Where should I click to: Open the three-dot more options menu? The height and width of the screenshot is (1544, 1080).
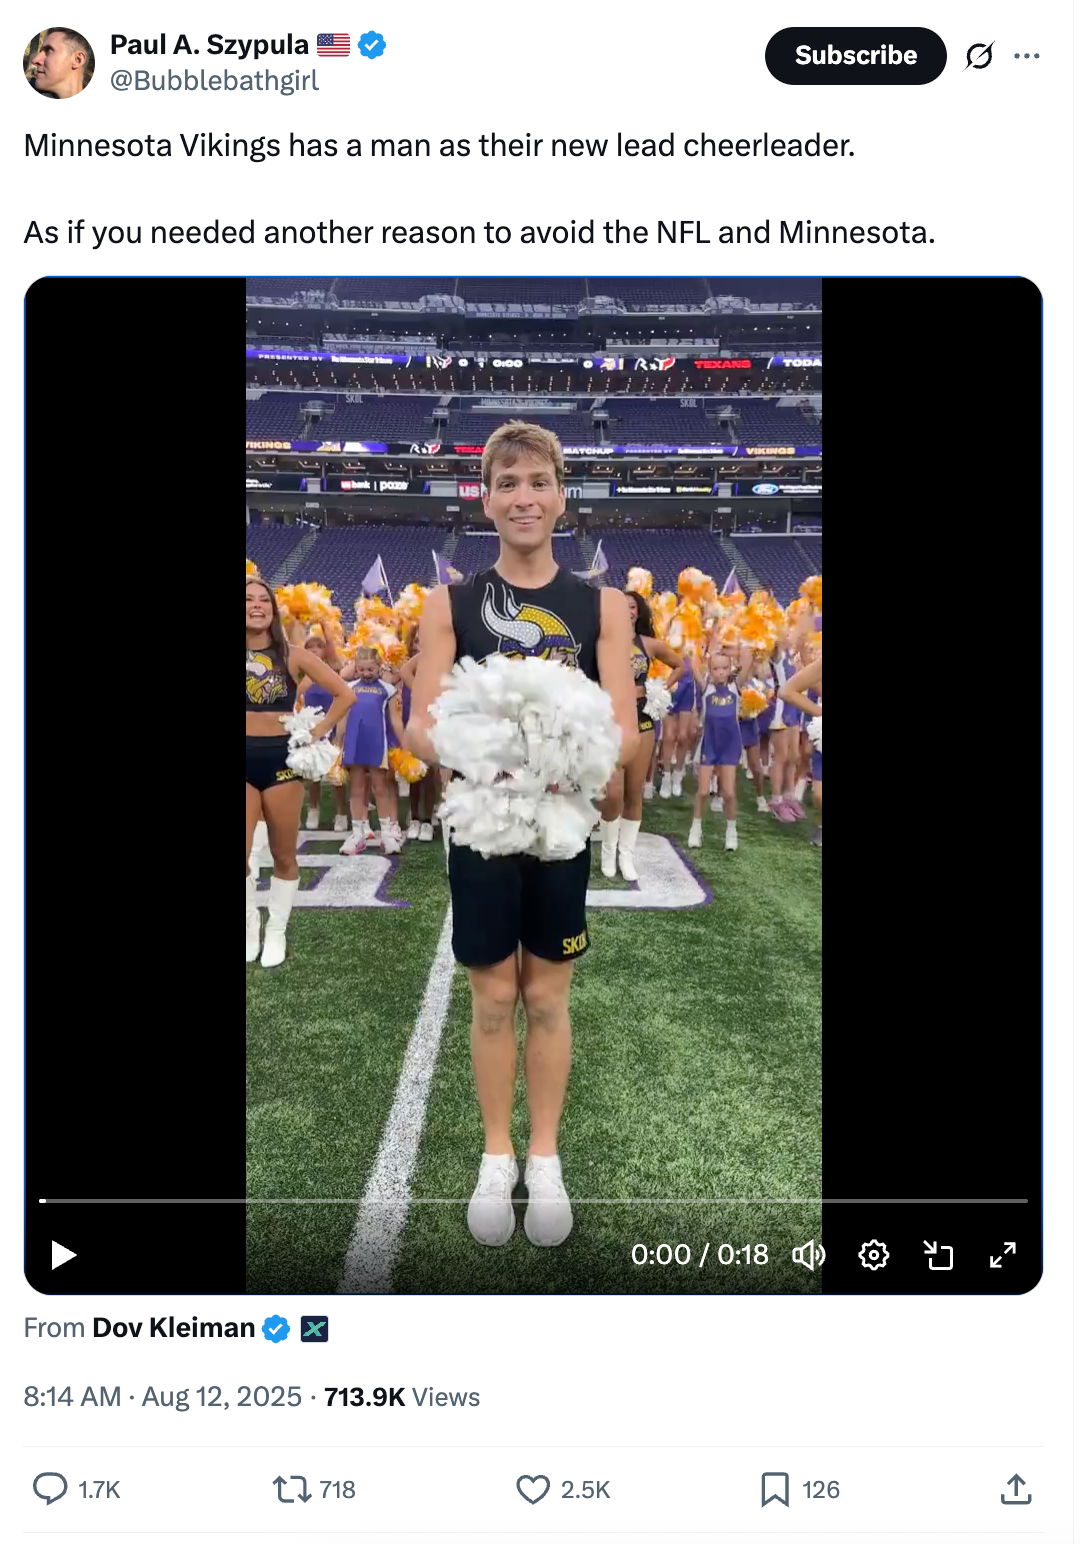point(1026,56)
